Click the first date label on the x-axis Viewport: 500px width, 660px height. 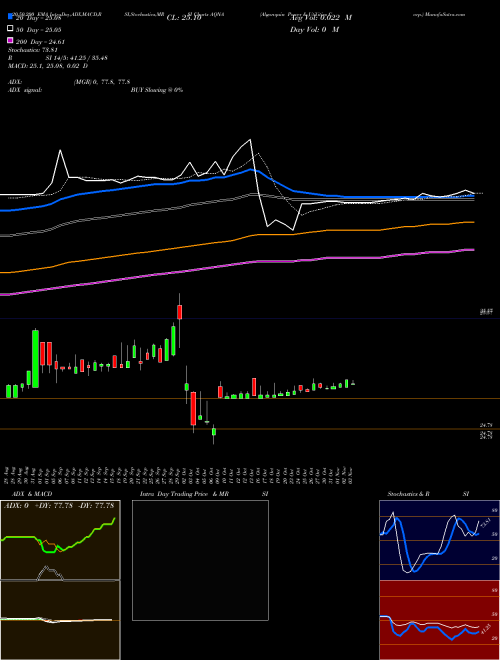click(x=8, y=475)
